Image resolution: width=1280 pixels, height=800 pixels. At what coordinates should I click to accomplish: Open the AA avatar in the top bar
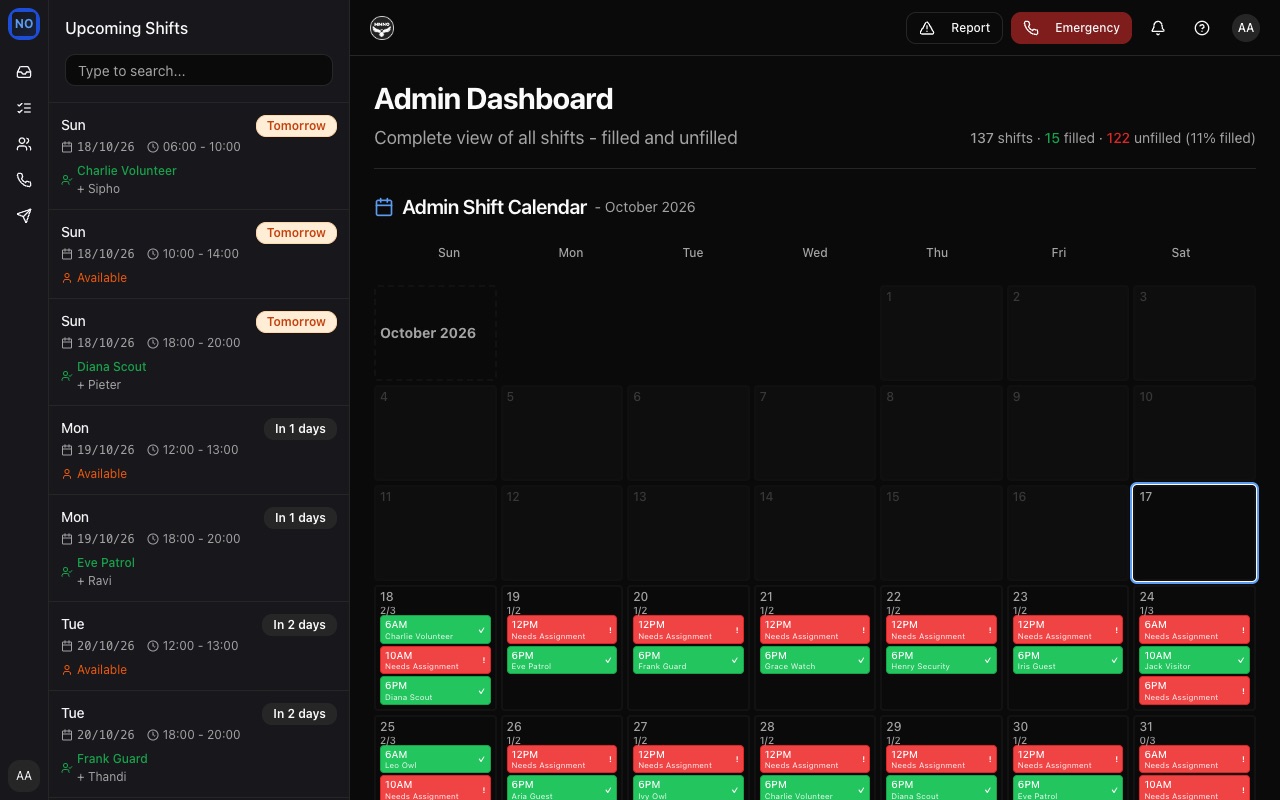(1246, 28)
